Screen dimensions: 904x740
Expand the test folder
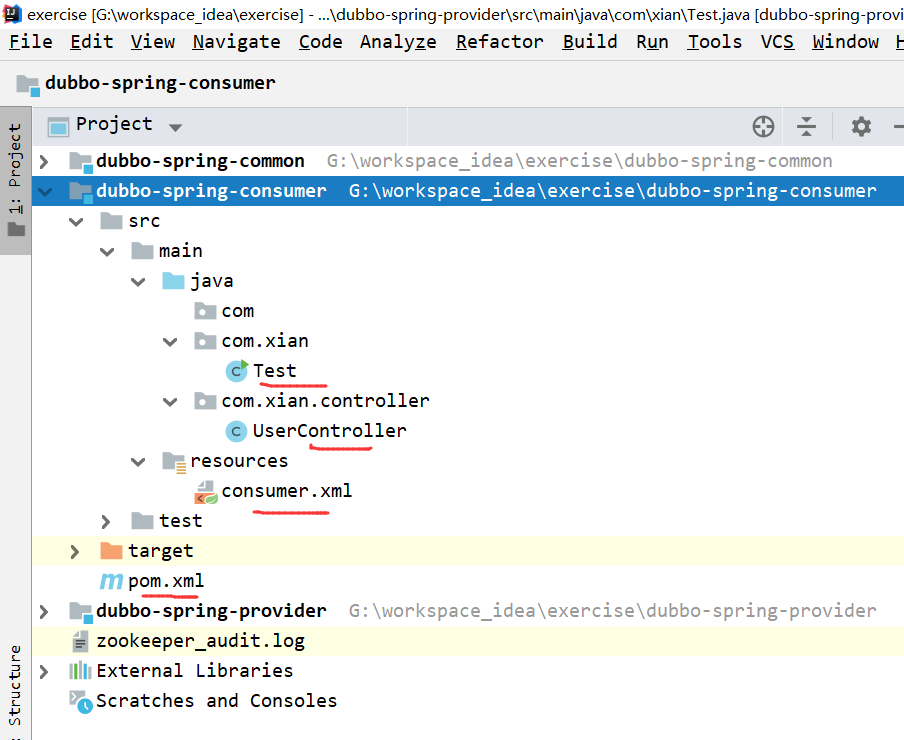[x=106, y=522]
